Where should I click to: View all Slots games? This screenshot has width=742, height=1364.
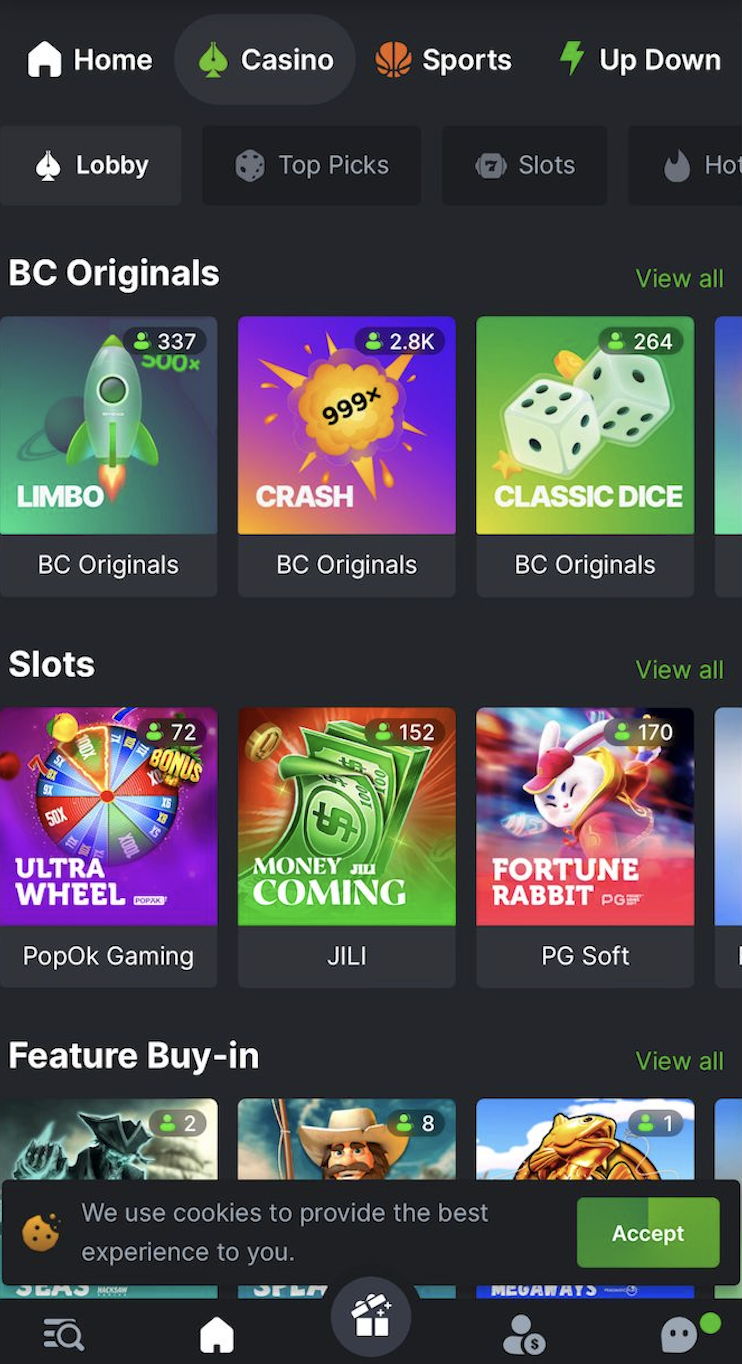(x=680, y=669)
